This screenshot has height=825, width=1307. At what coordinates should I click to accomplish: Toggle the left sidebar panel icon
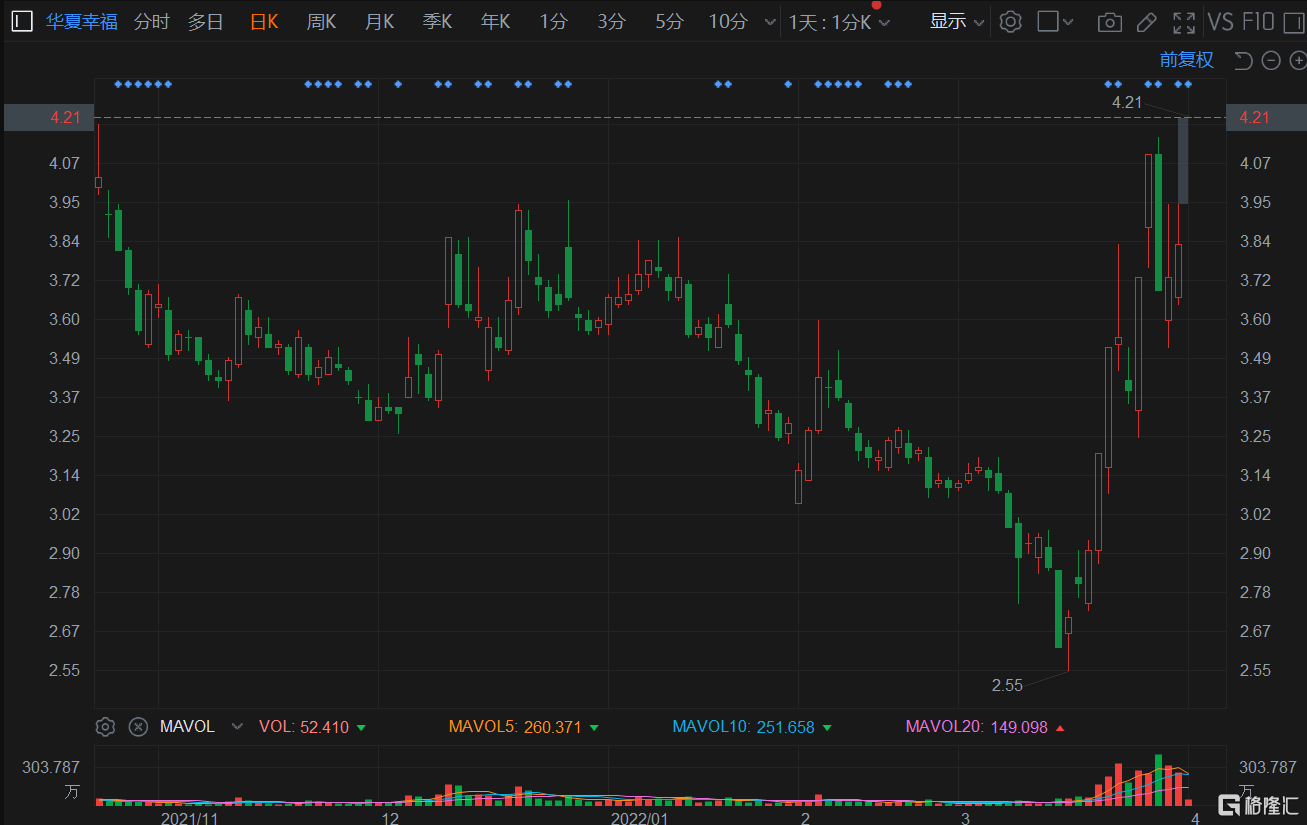(23, 22)
